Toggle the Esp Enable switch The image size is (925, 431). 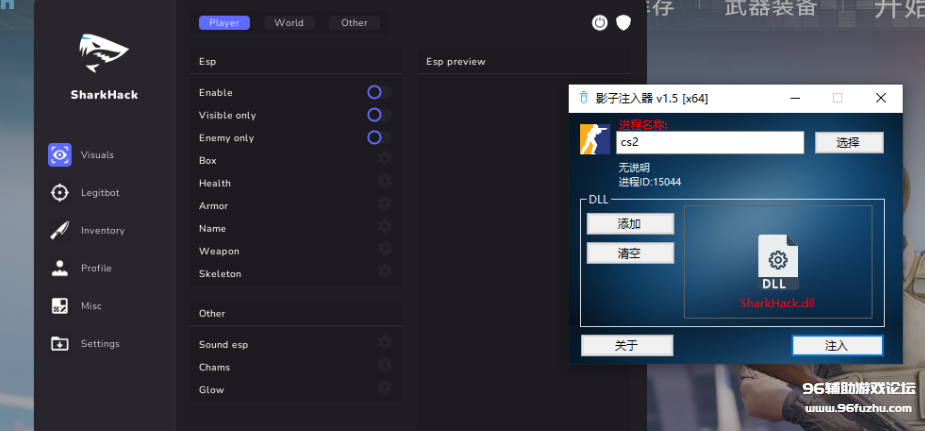[x=374, y=92]
